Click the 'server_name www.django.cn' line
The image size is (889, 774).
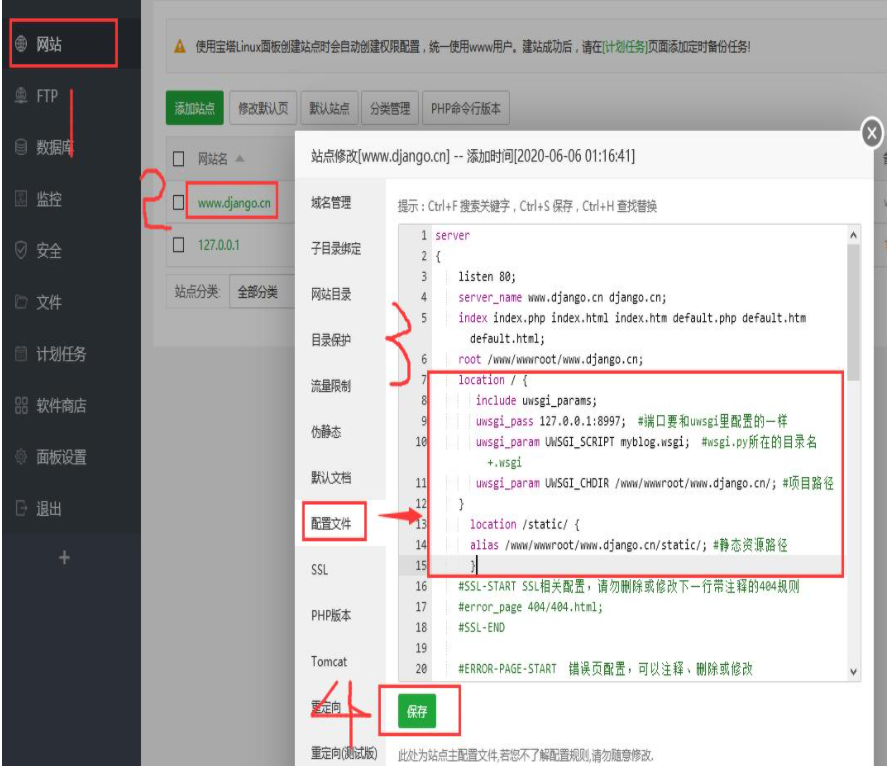(x=562, y=297)
